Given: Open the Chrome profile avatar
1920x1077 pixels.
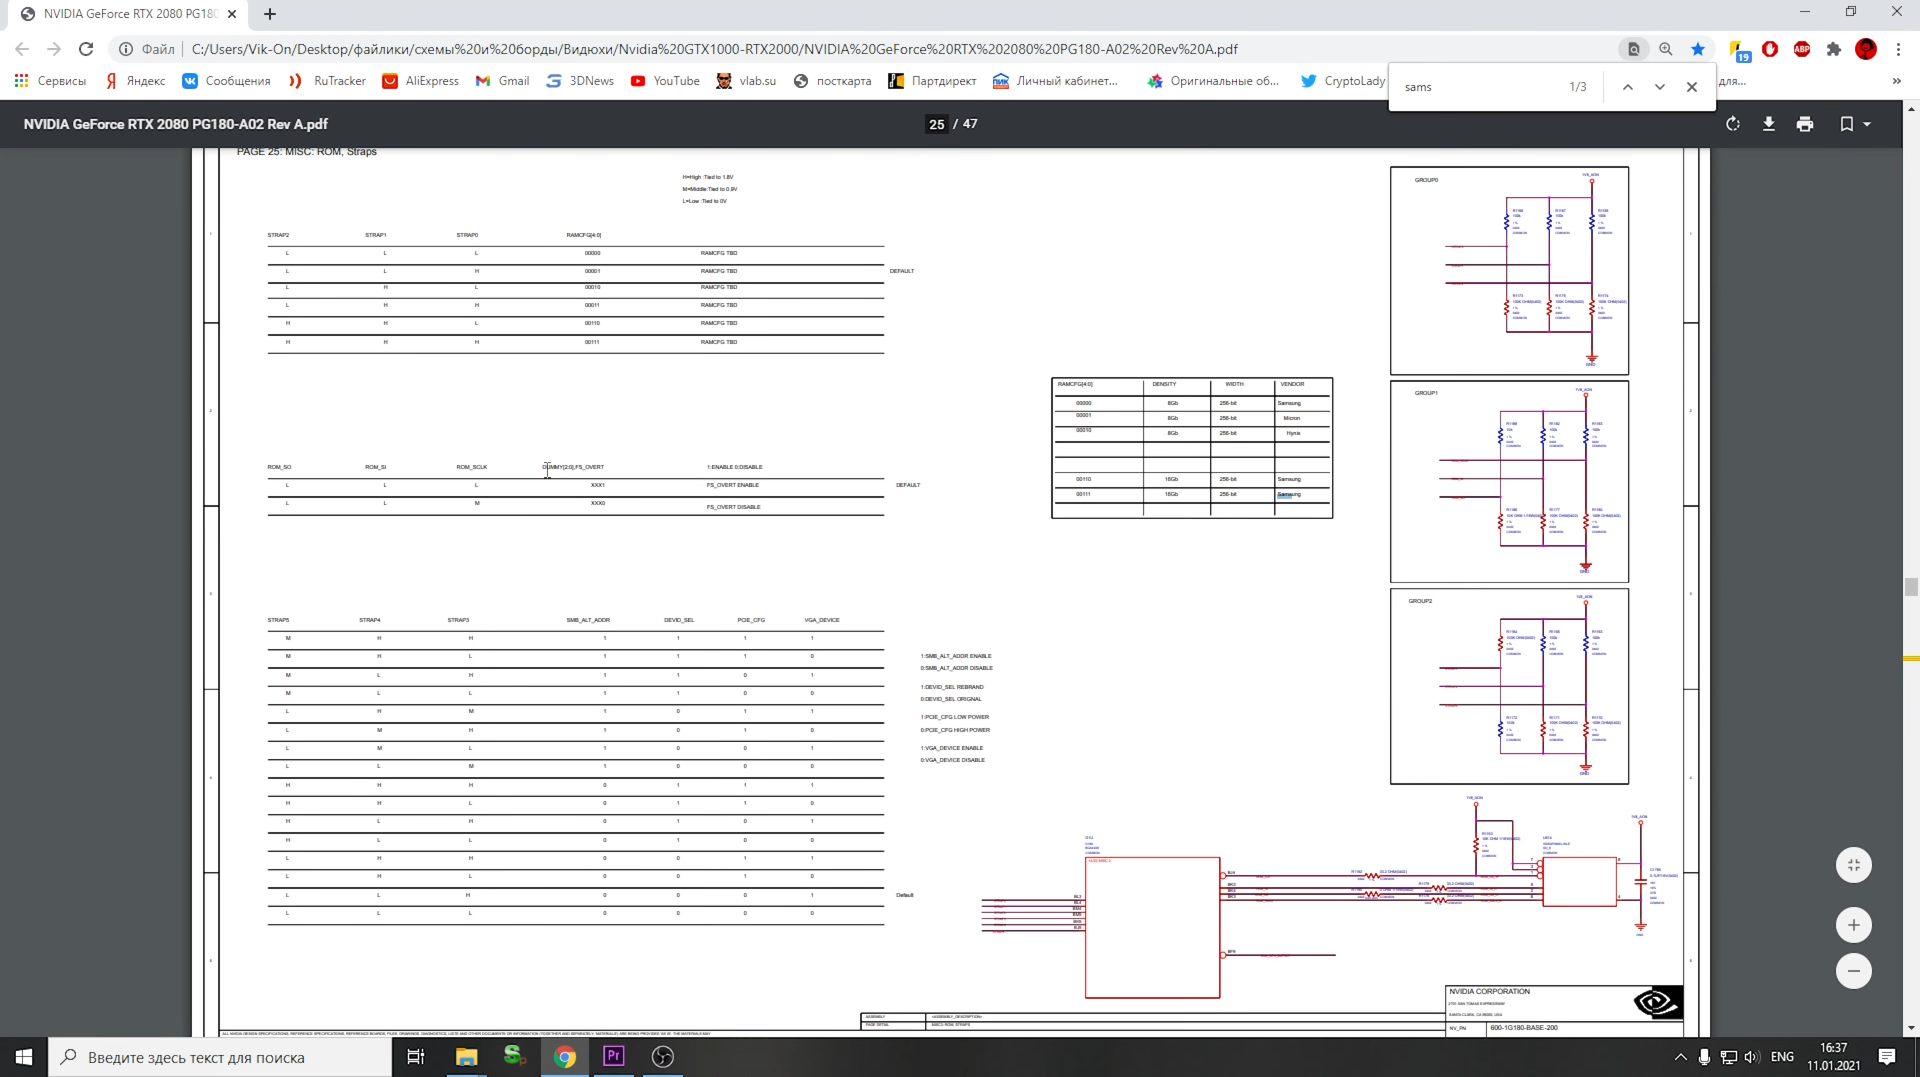Looking at the screenshot, I should 1866,49.
